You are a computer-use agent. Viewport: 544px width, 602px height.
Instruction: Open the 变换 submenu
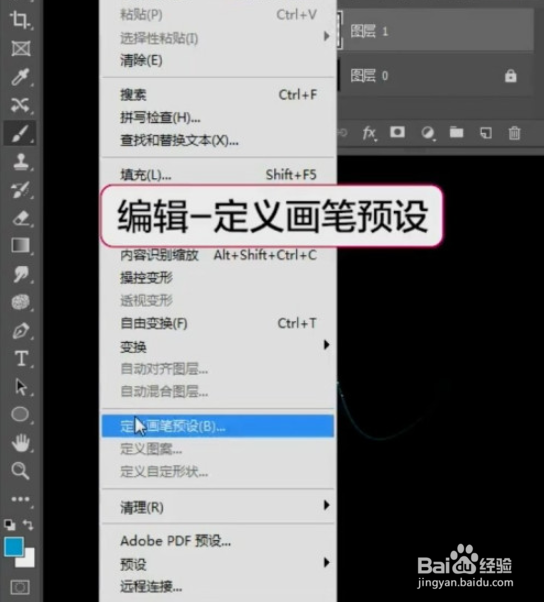pyautogui.click(x=218, y=346)
